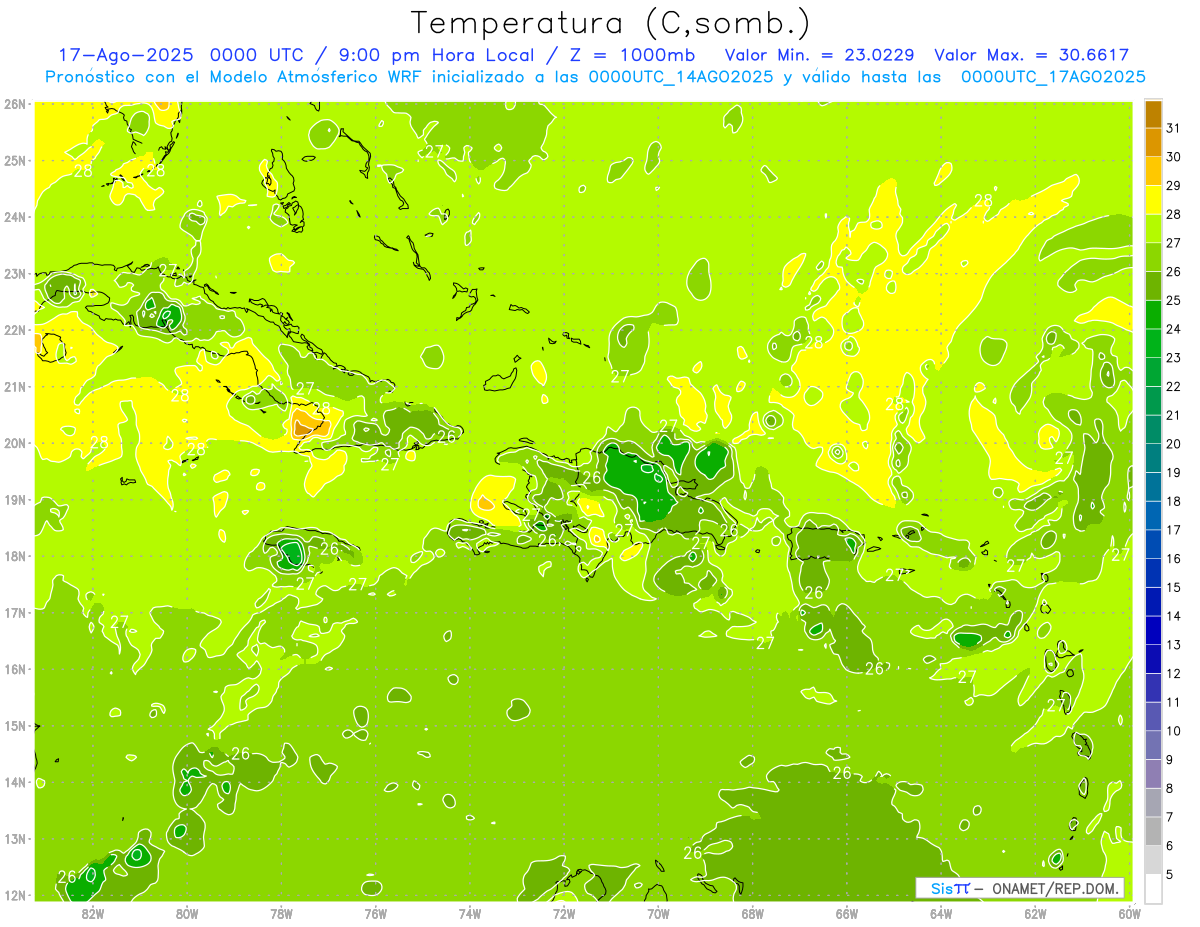Click the '15' color scale label

(x=1174, y=587)
